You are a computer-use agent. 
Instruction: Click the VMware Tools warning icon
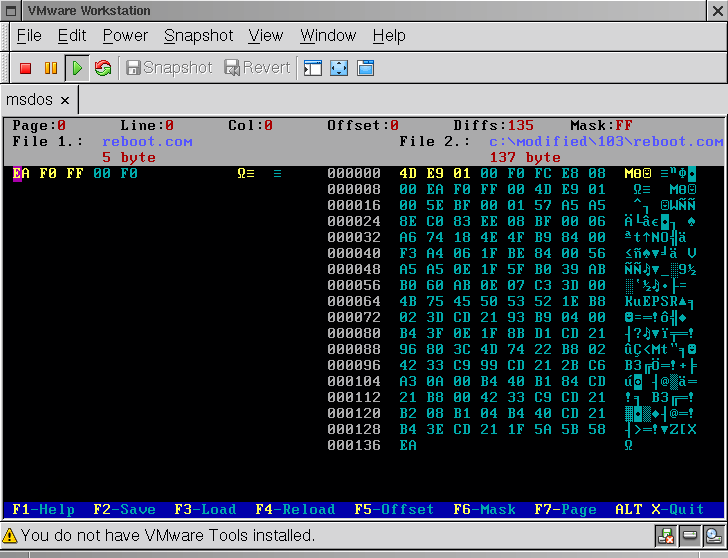tap(9, 536)
